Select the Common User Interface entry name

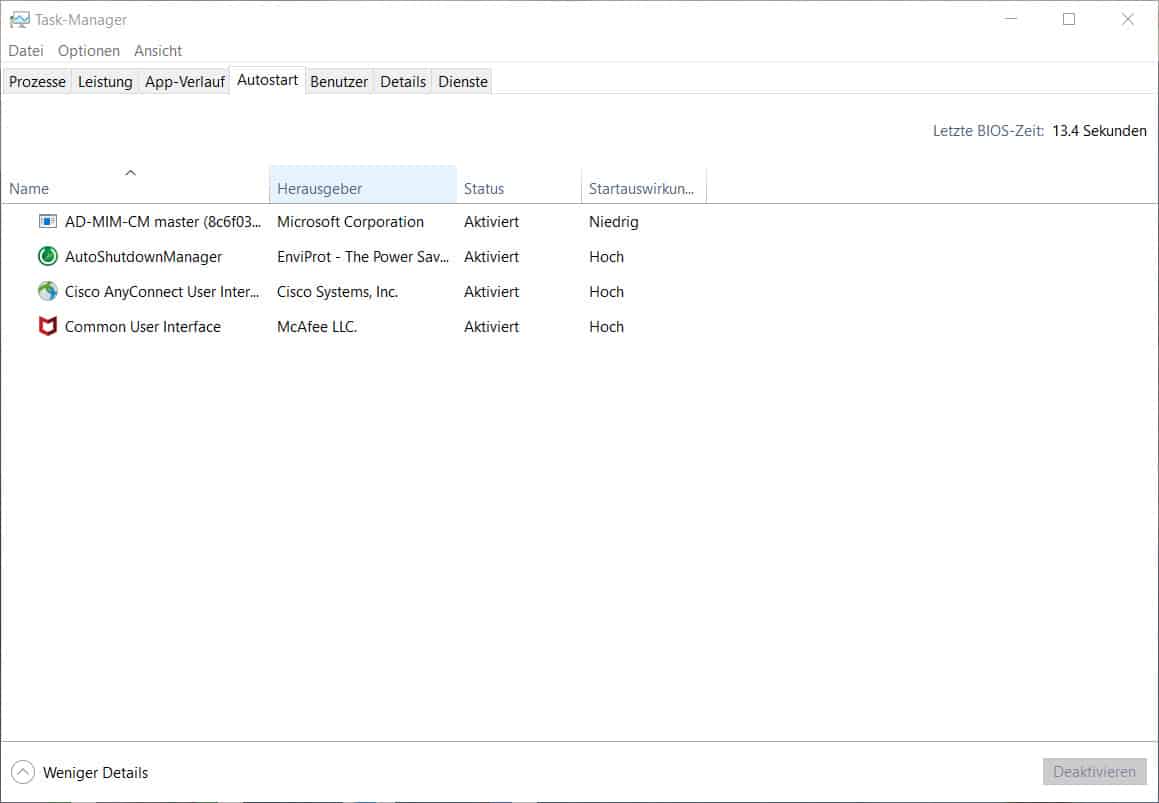(143, 326)
